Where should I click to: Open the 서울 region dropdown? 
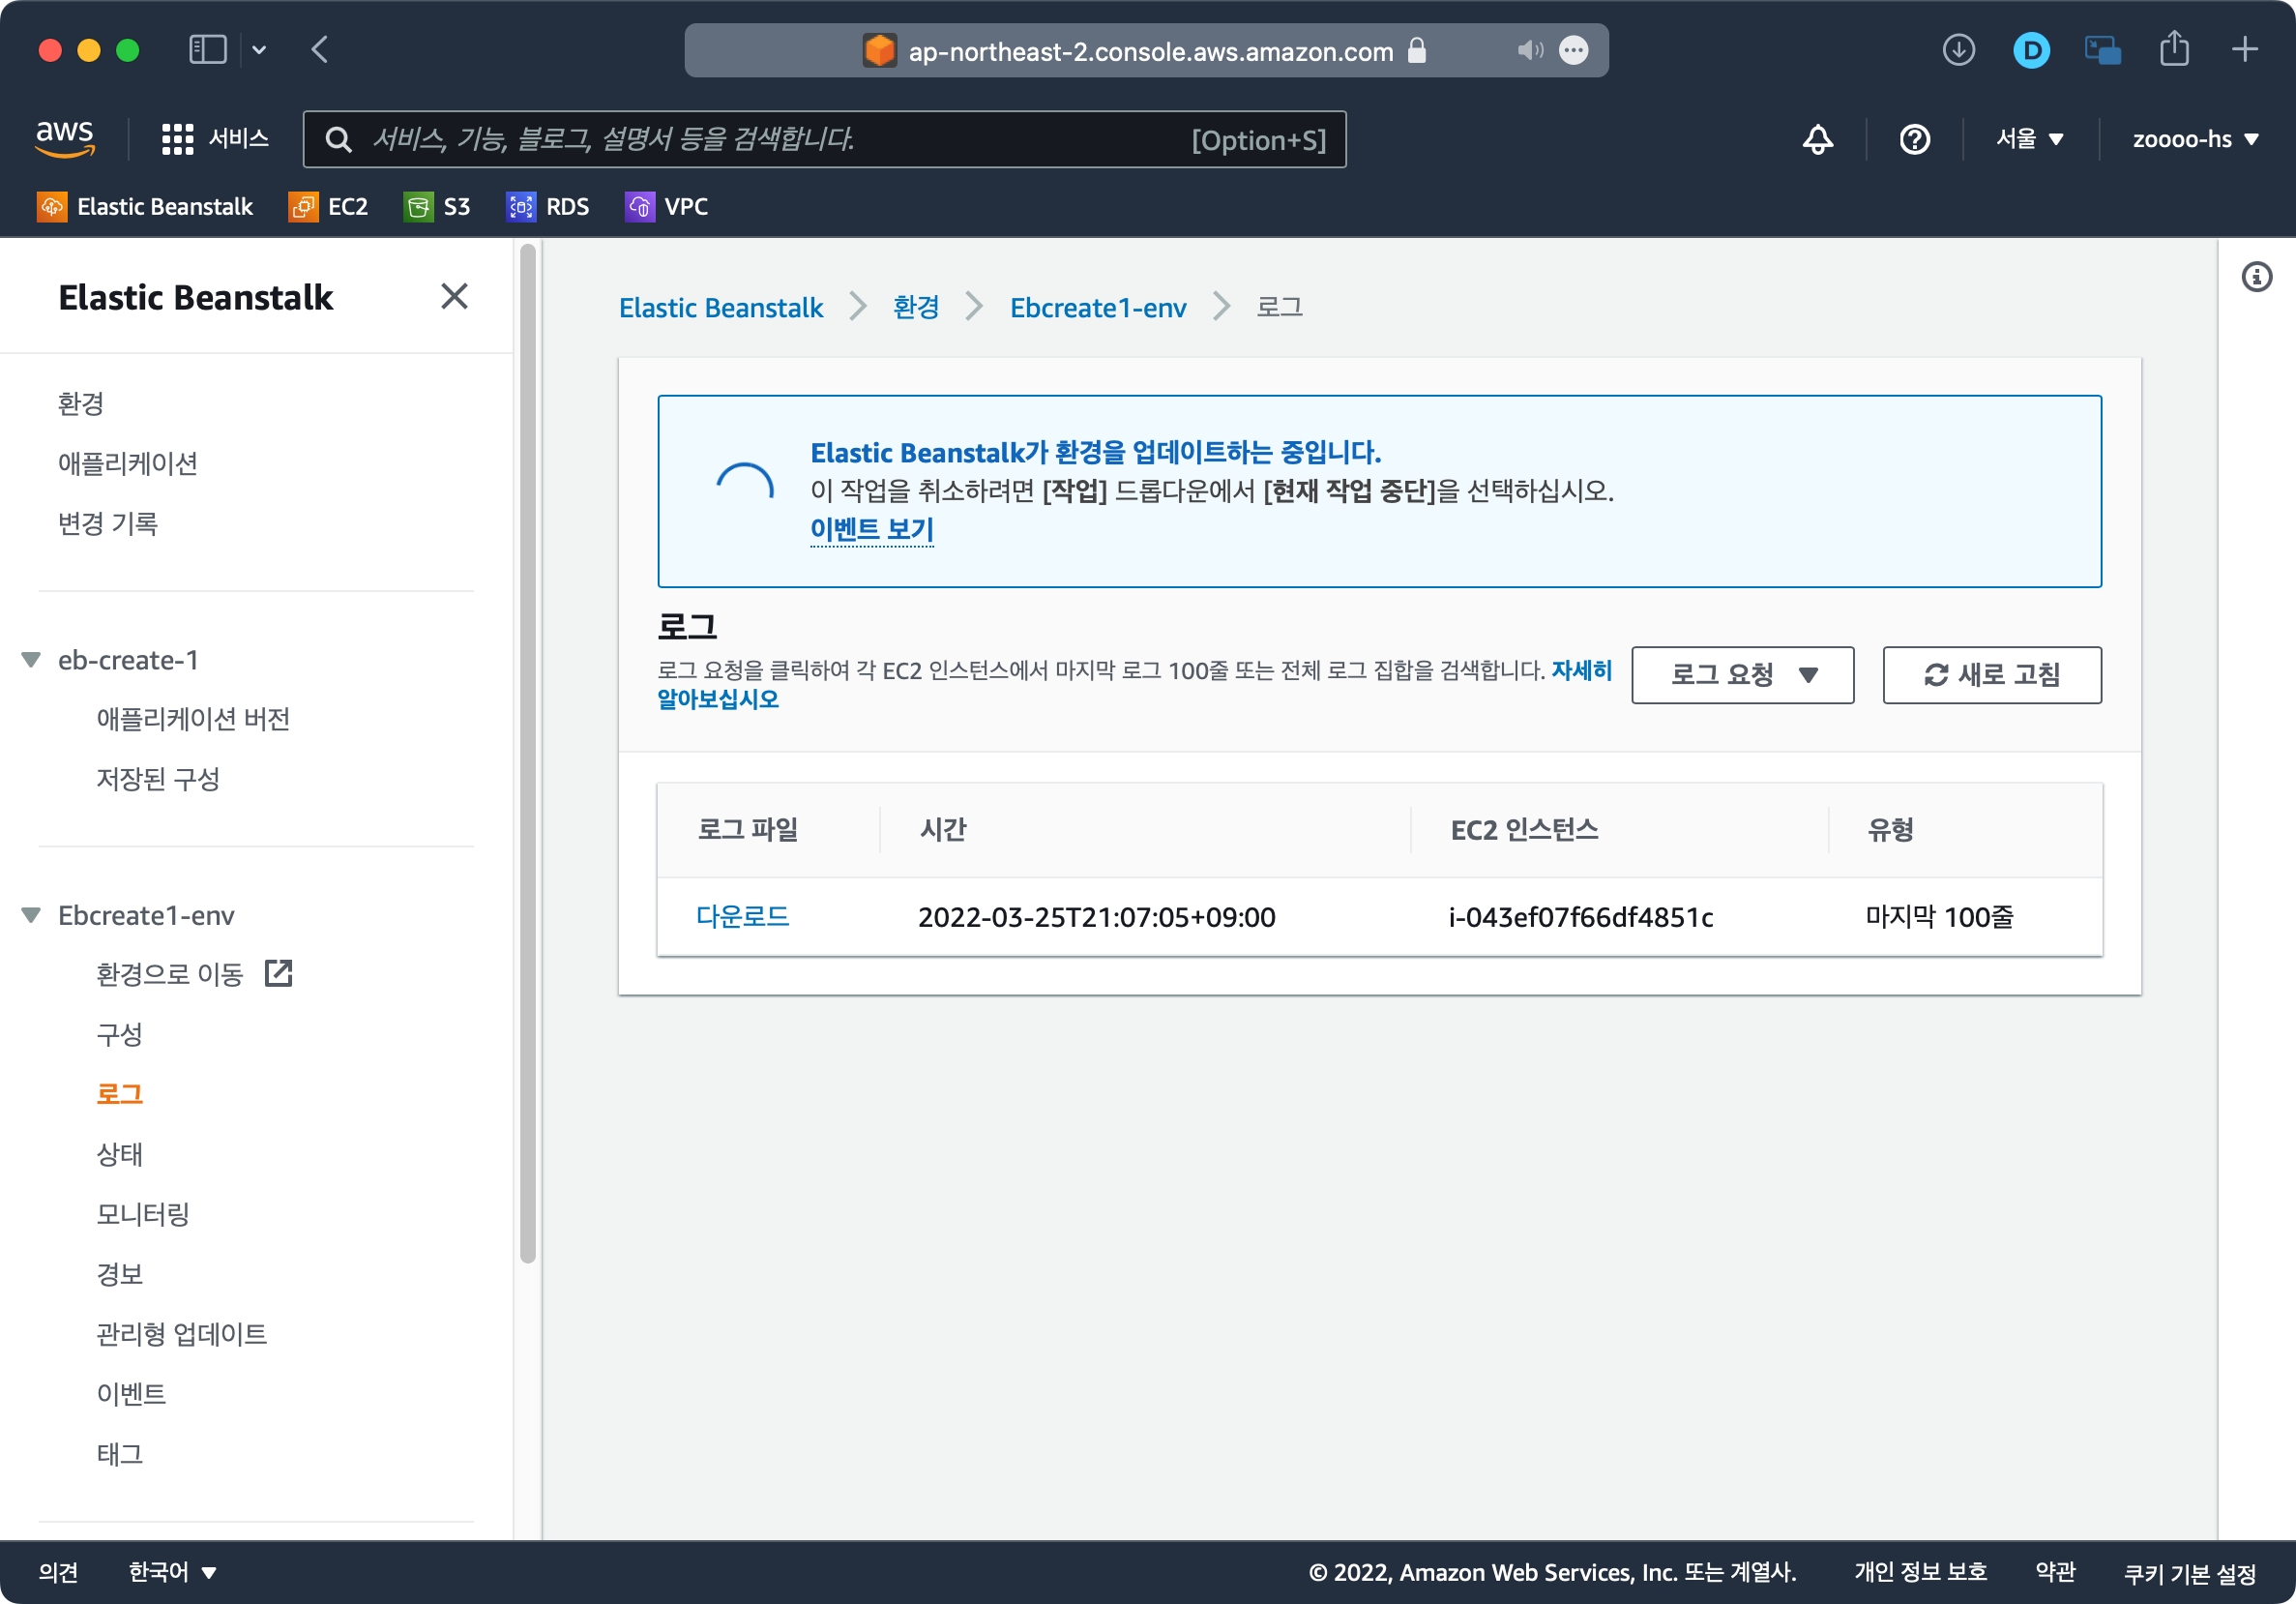(x=2030, y=139)
